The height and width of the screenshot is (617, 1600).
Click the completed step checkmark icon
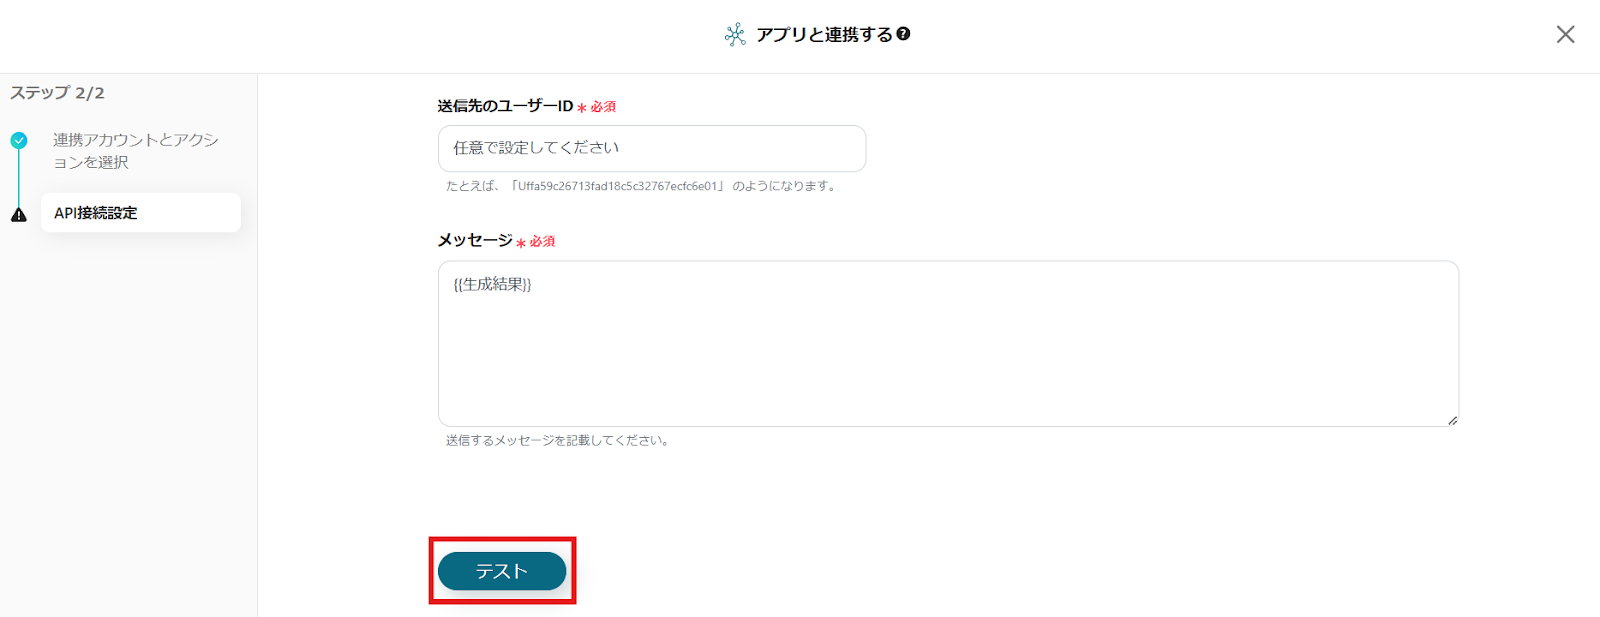click(x=19, y=140)
